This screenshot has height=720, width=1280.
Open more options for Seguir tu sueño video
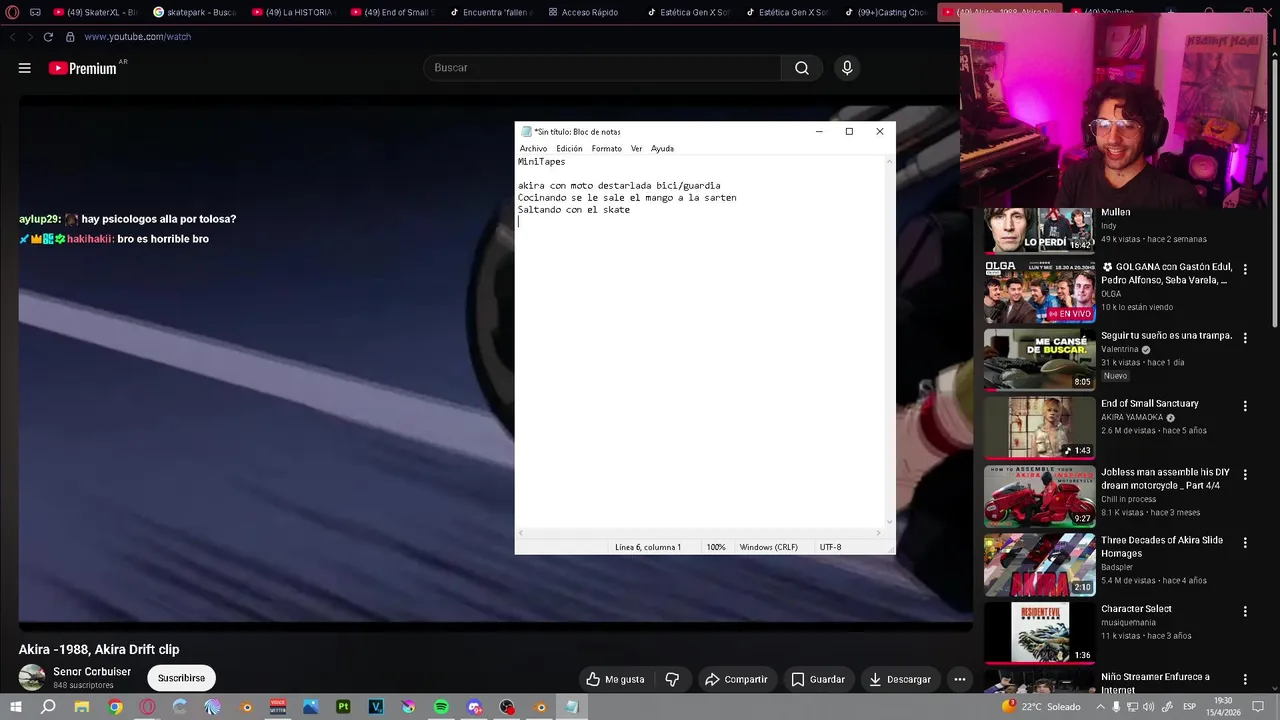1245,338
